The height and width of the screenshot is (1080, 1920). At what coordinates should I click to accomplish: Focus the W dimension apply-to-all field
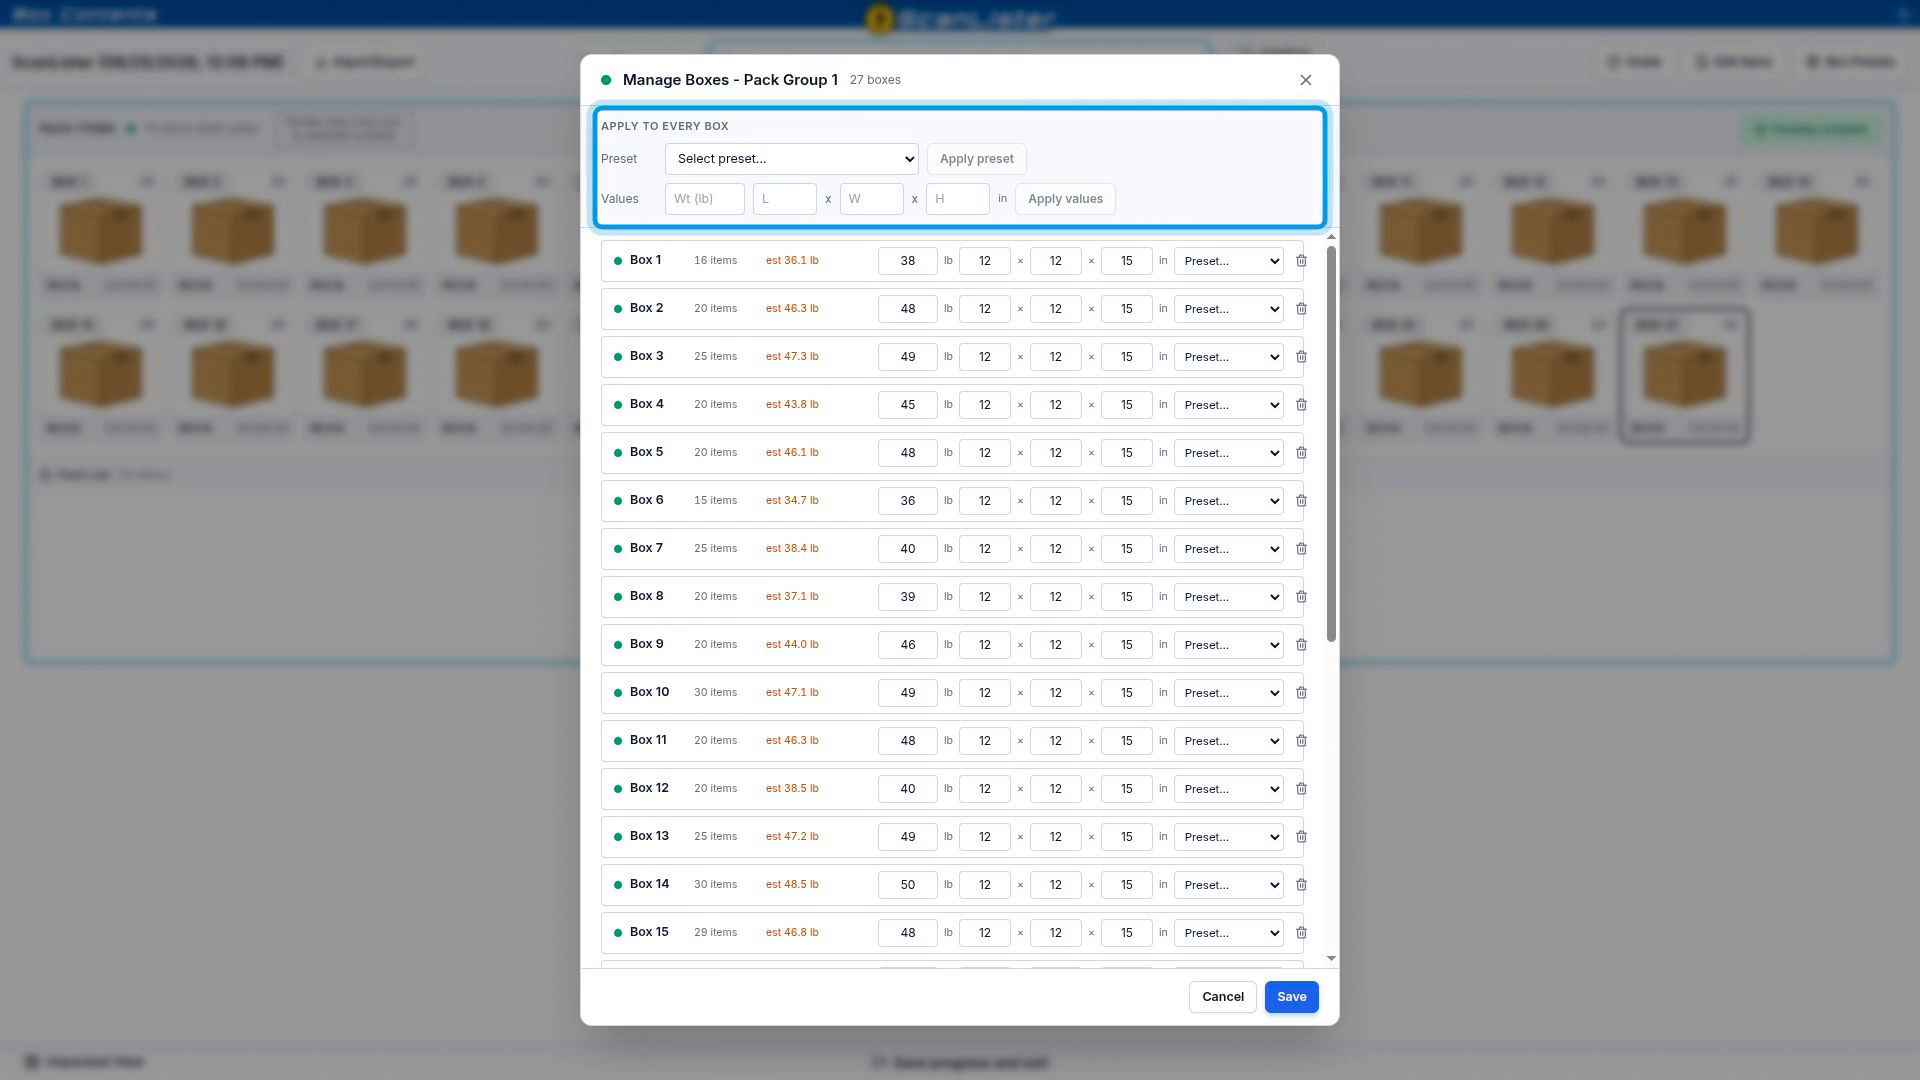(871, 199)
